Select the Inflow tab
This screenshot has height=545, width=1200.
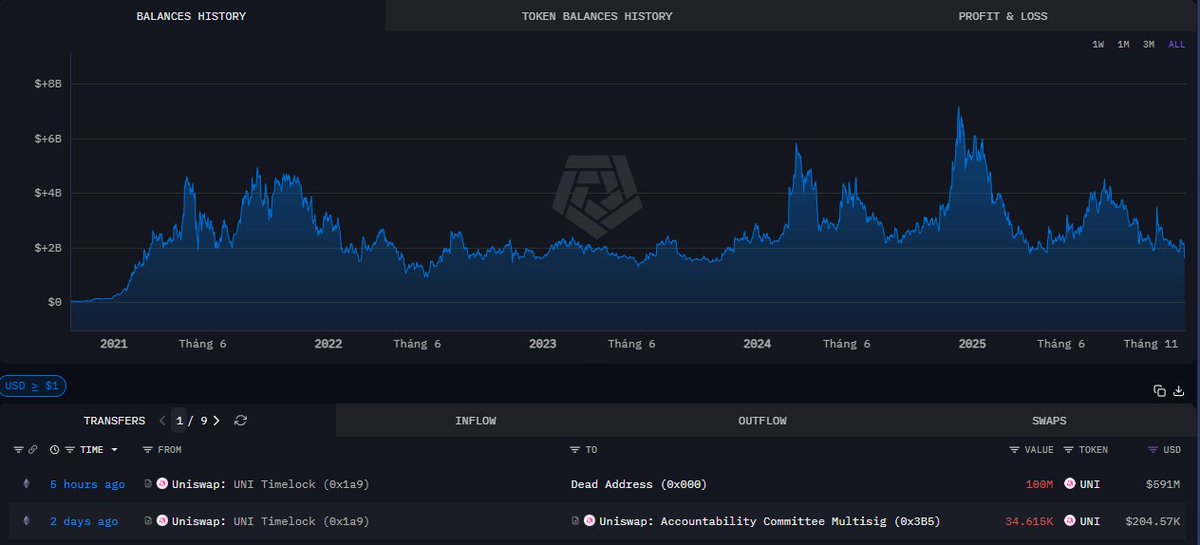pyautogui.click(x=476, y=421)
